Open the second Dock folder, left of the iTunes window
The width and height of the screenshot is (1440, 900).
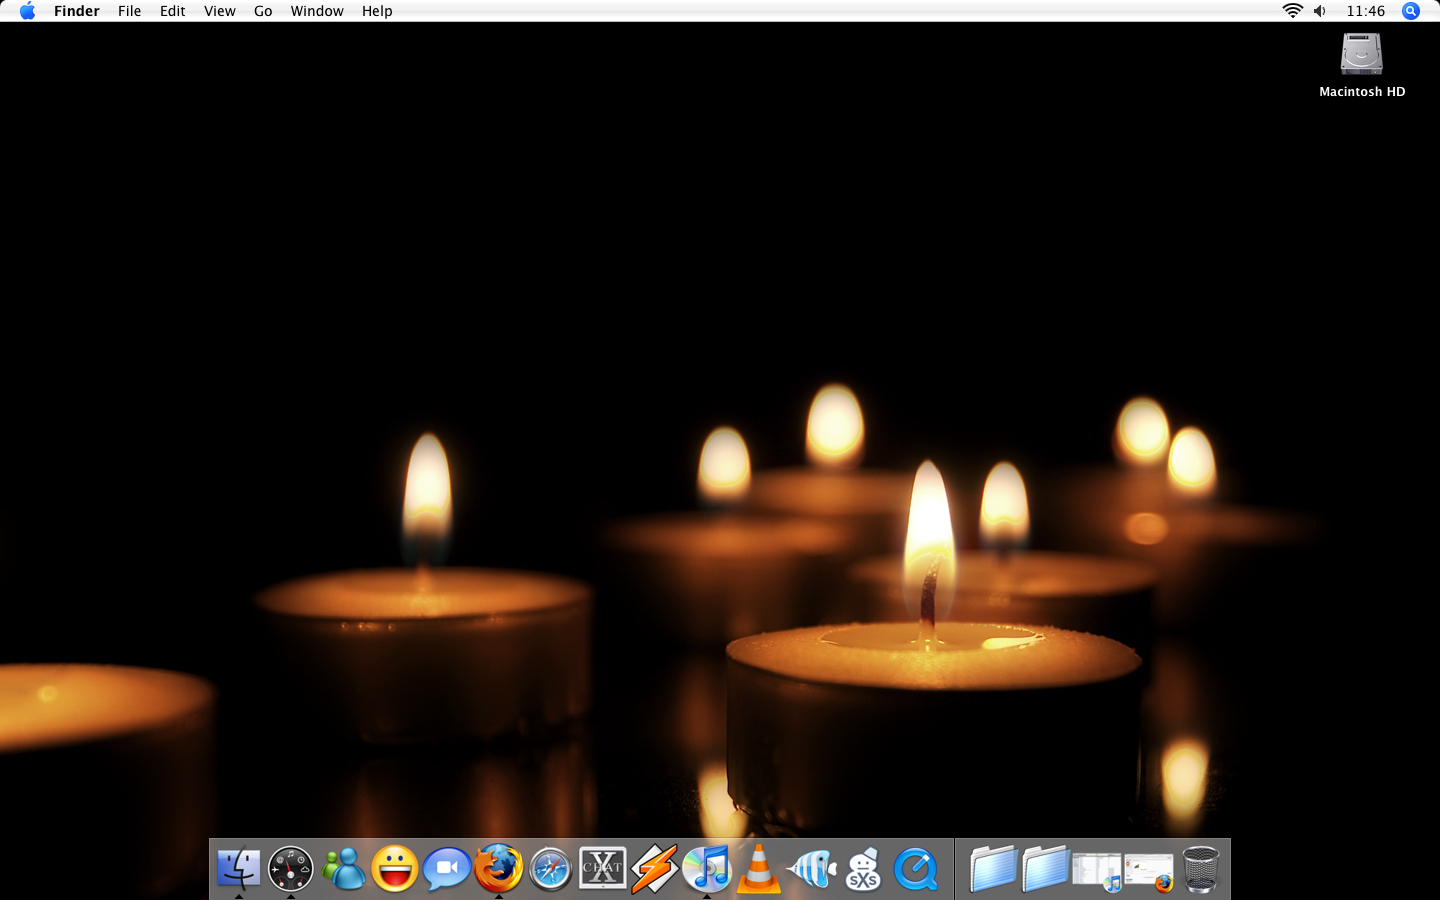1045,868
